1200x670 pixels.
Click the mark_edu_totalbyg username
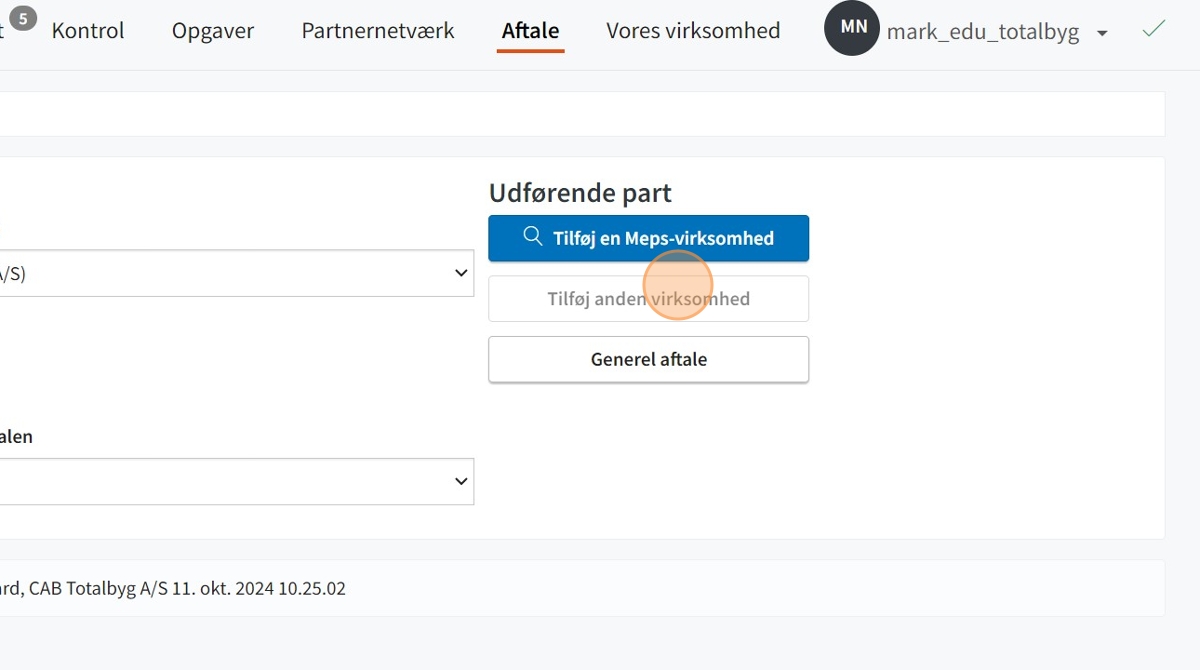(983, 32)
